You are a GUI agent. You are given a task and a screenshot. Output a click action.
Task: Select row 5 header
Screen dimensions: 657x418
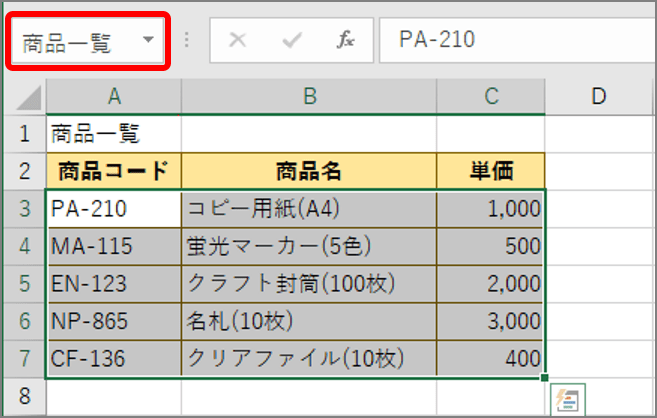point(25,284)
